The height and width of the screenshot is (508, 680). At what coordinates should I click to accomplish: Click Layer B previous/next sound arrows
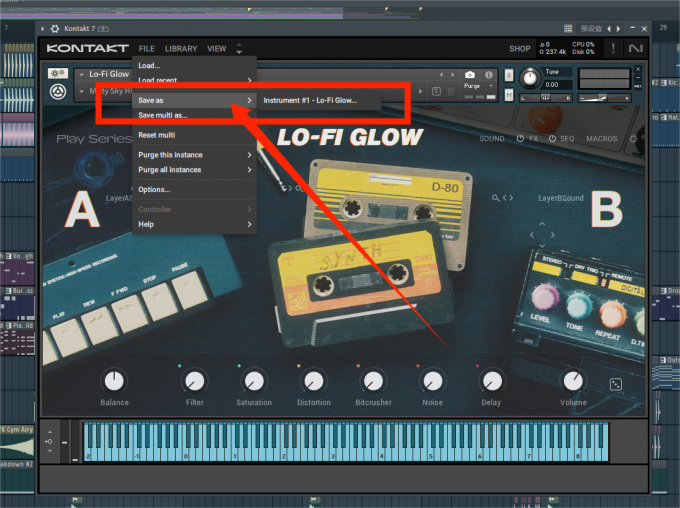click(x=508, y=198)
